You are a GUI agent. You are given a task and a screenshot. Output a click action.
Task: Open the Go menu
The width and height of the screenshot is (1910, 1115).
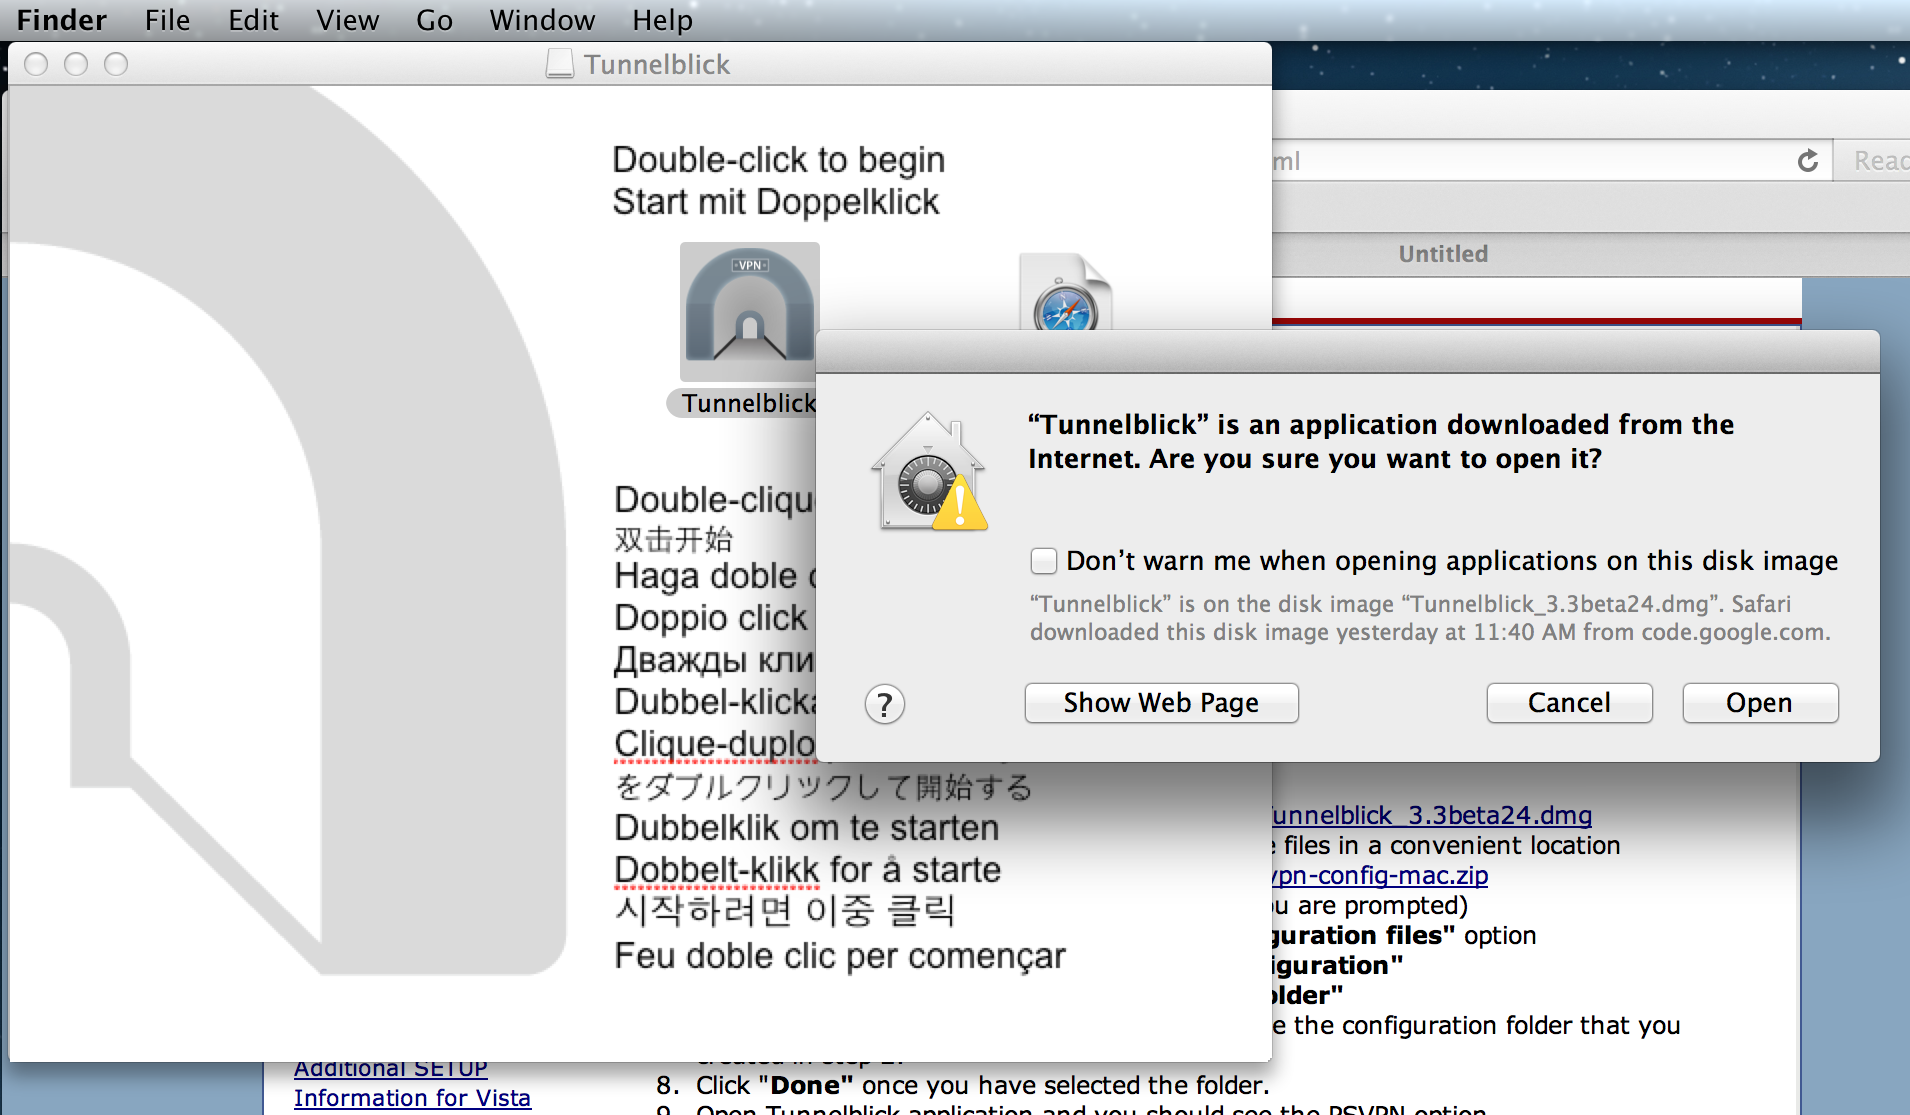(x=434, y=20)
